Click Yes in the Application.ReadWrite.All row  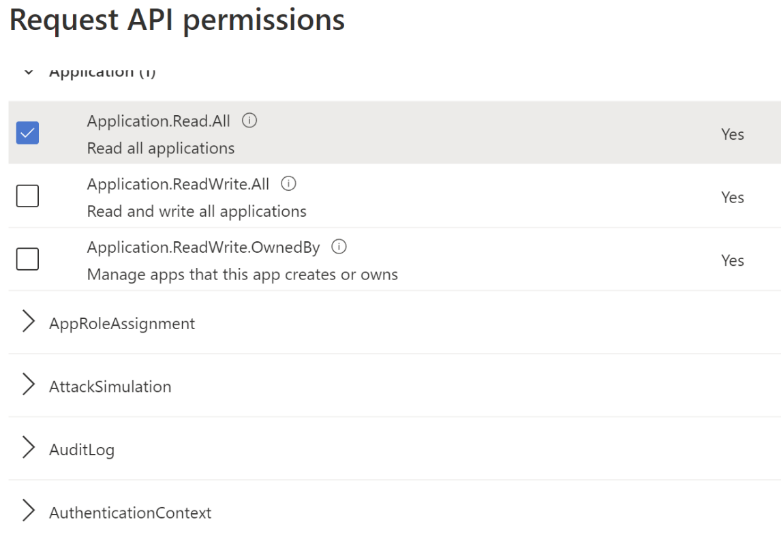tap(733, 198)
